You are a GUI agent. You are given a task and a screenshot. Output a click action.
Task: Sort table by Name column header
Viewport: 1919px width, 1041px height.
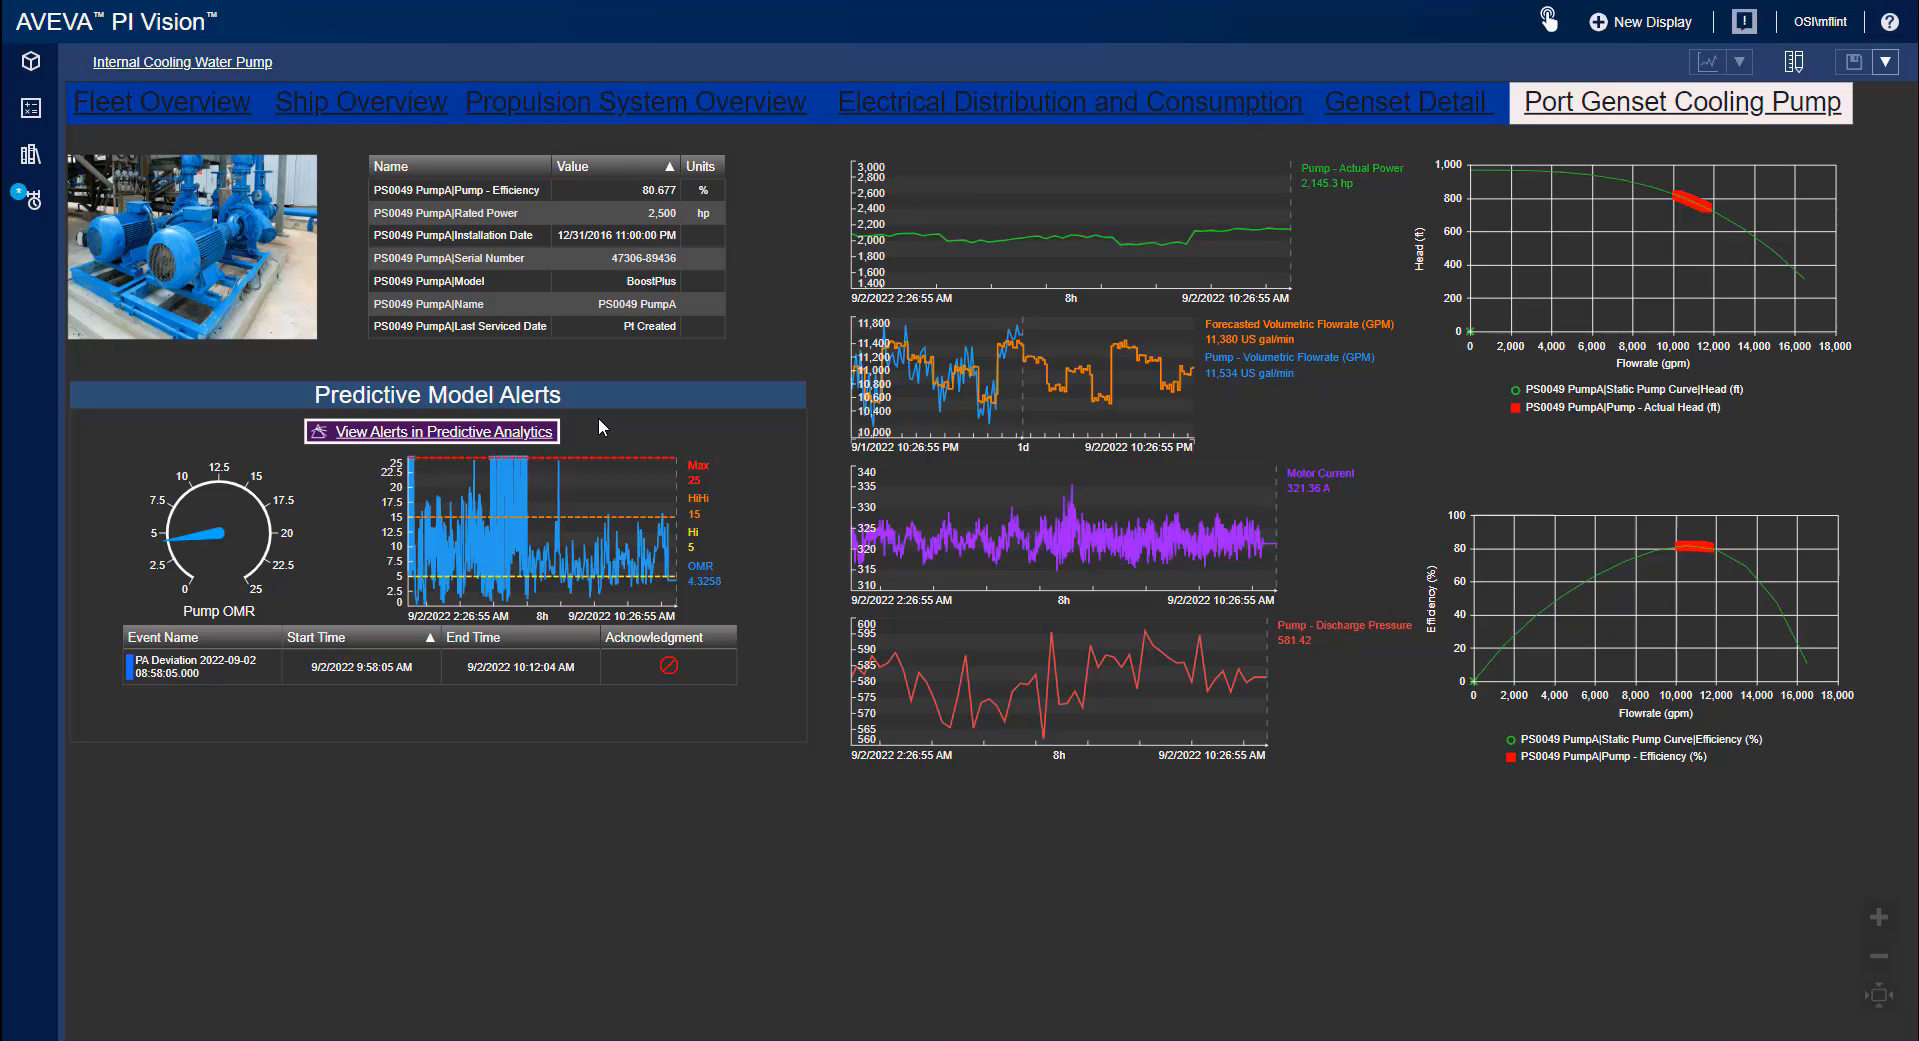pos(460,166)
